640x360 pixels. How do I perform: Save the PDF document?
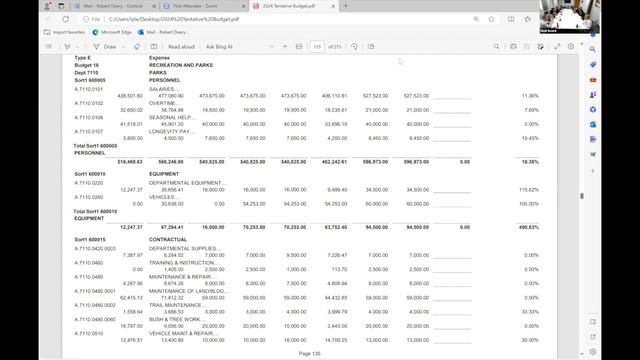(x=527, y=47)
